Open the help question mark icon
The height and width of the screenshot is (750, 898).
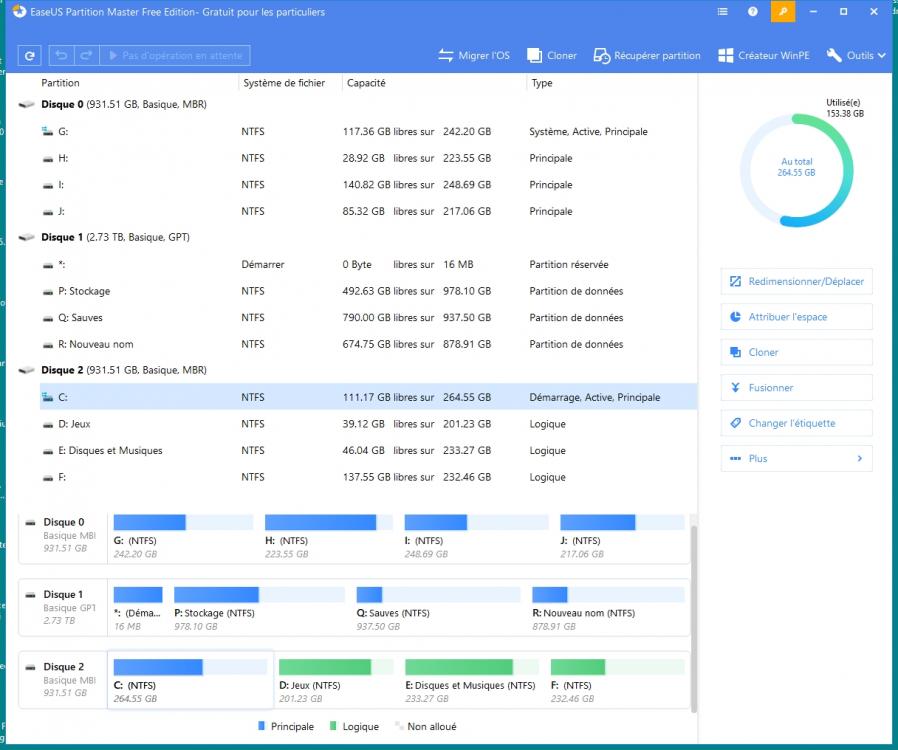(x=752, y=12)
